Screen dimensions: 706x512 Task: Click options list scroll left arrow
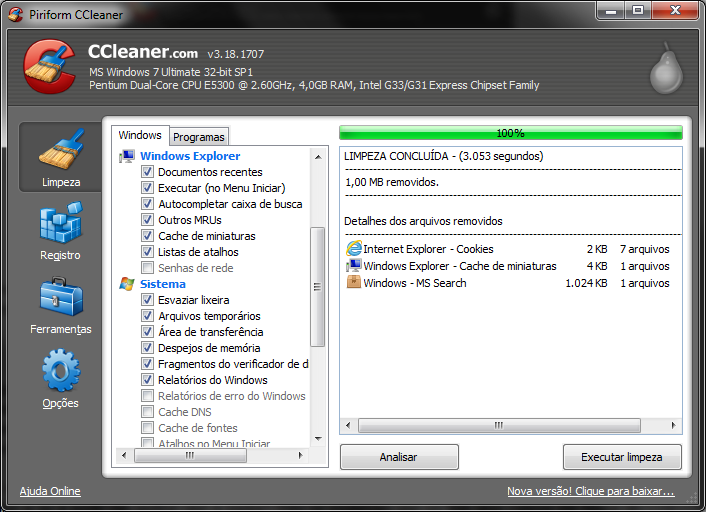tap(124, 455)
